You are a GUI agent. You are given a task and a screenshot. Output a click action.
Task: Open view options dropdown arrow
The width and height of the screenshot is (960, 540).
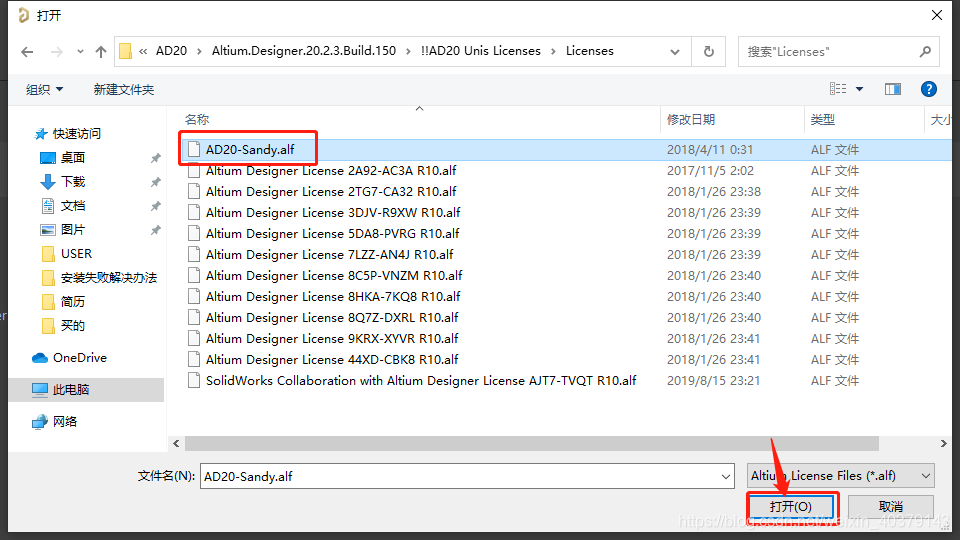click(x=860, y=89)
